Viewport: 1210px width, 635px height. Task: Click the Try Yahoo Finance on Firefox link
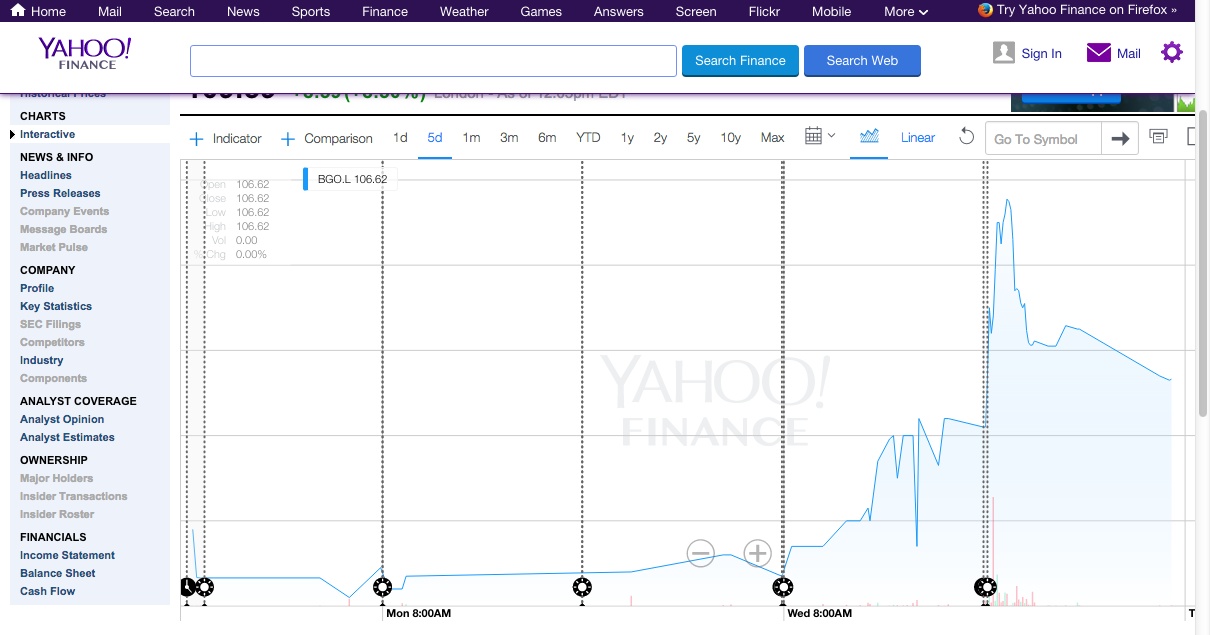coord(1087,10)
